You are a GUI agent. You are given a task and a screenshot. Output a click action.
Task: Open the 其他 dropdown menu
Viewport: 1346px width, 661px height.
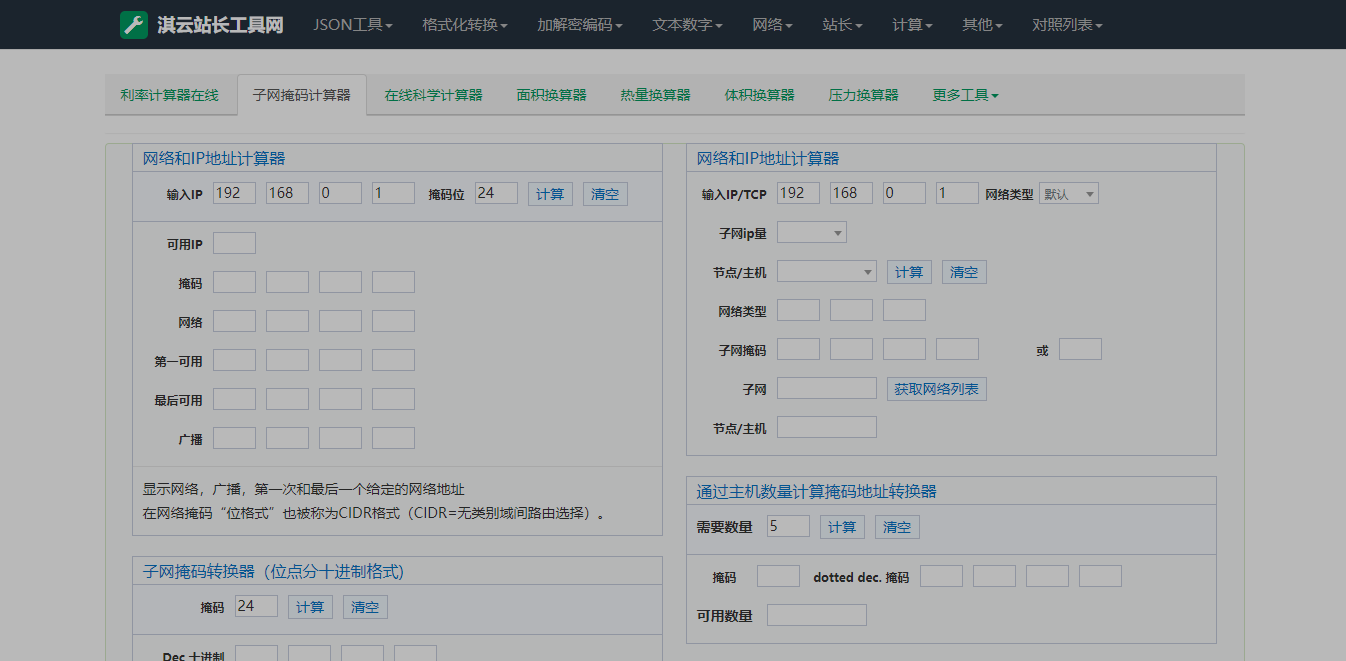point(983,25)
